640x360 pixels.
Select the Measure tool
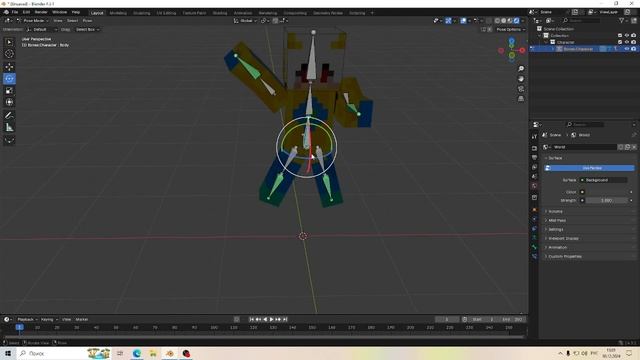9,128
